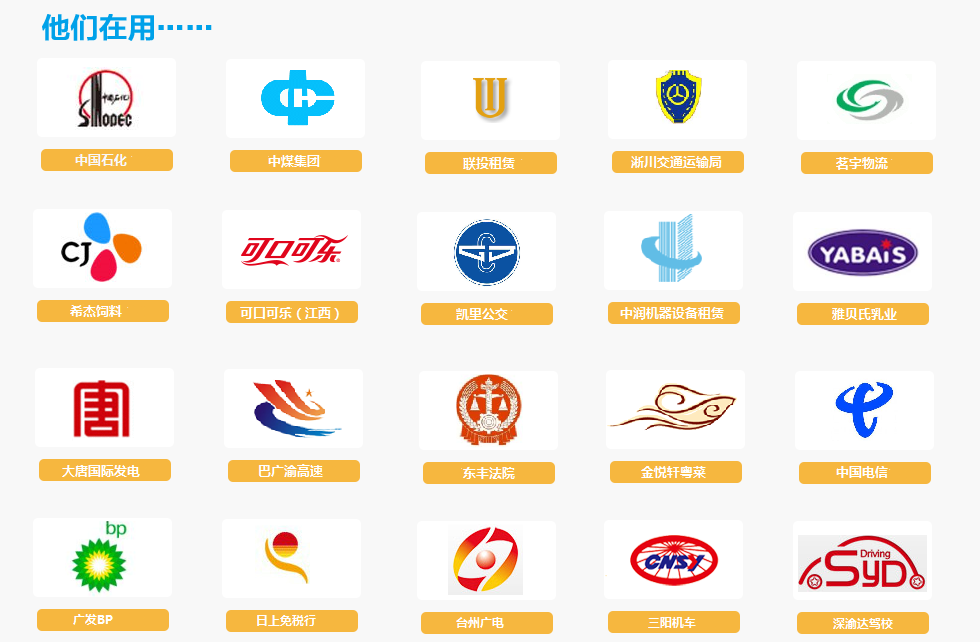980x642 pixels.
Task: Click the red and blue CNSY oval logo
Action: coord(674,559)
